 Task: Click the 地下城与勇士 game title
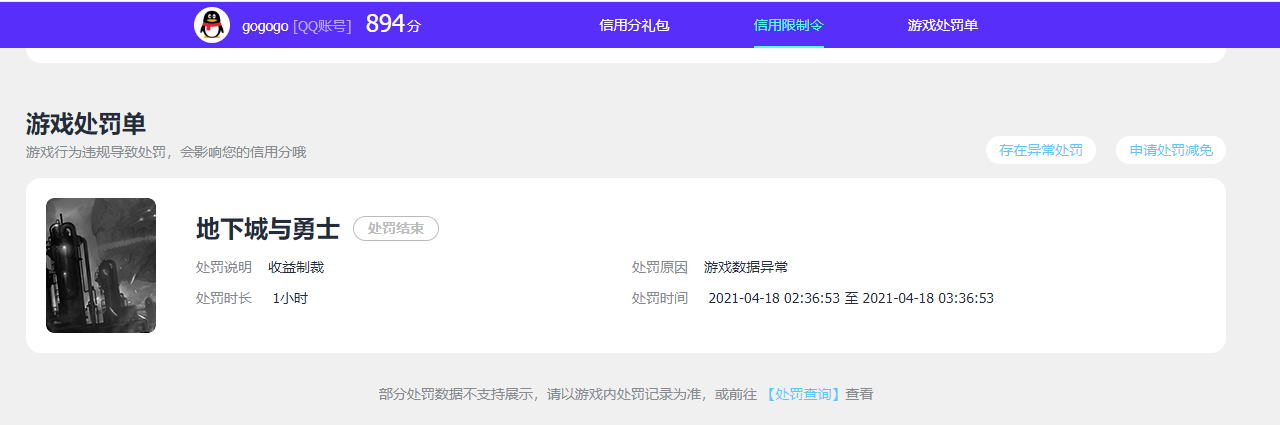(268, 229)
